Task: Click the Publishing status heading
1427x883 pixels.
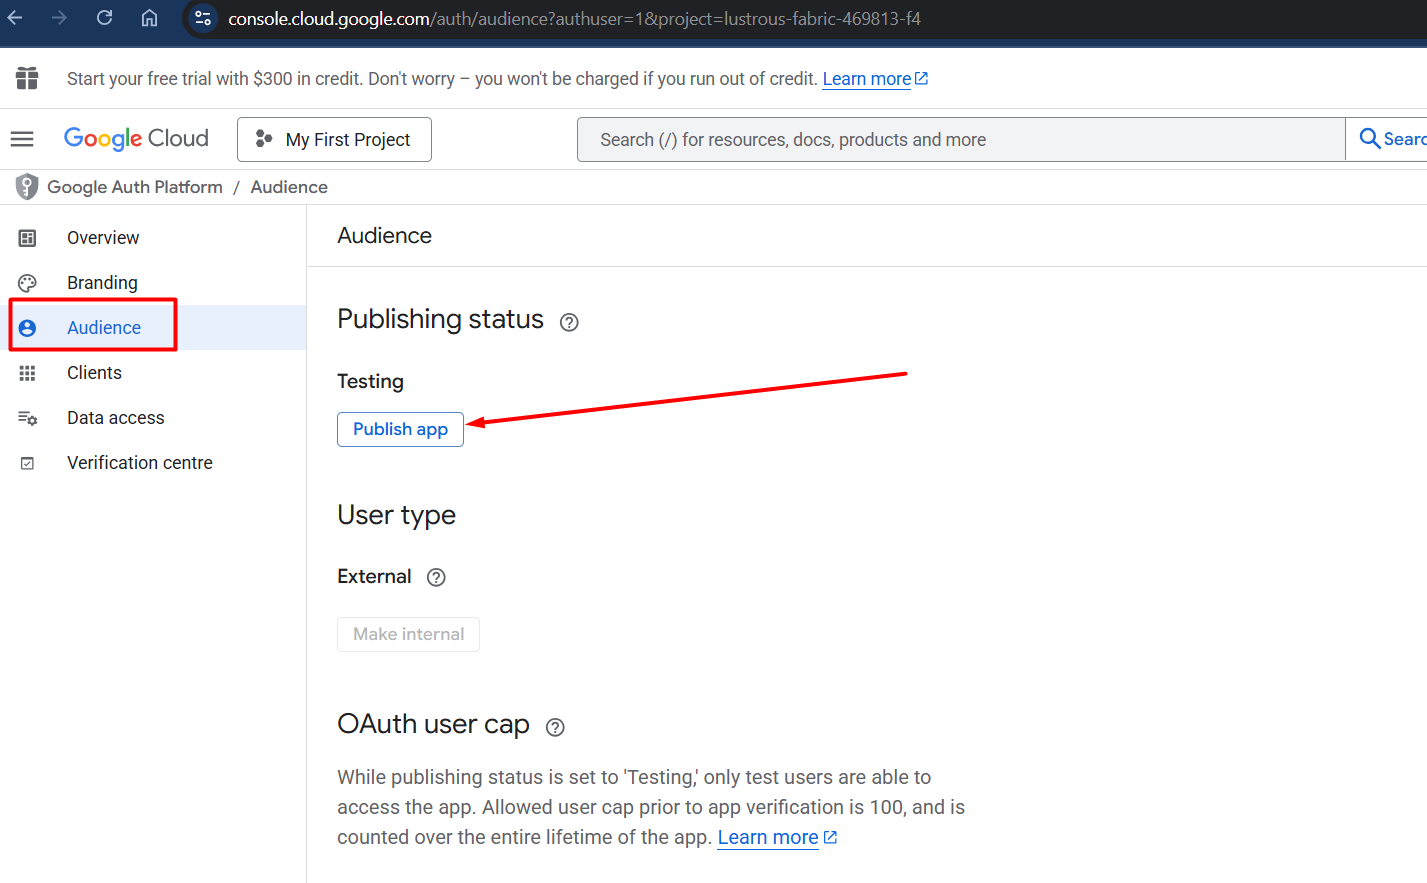Action: 441,319
